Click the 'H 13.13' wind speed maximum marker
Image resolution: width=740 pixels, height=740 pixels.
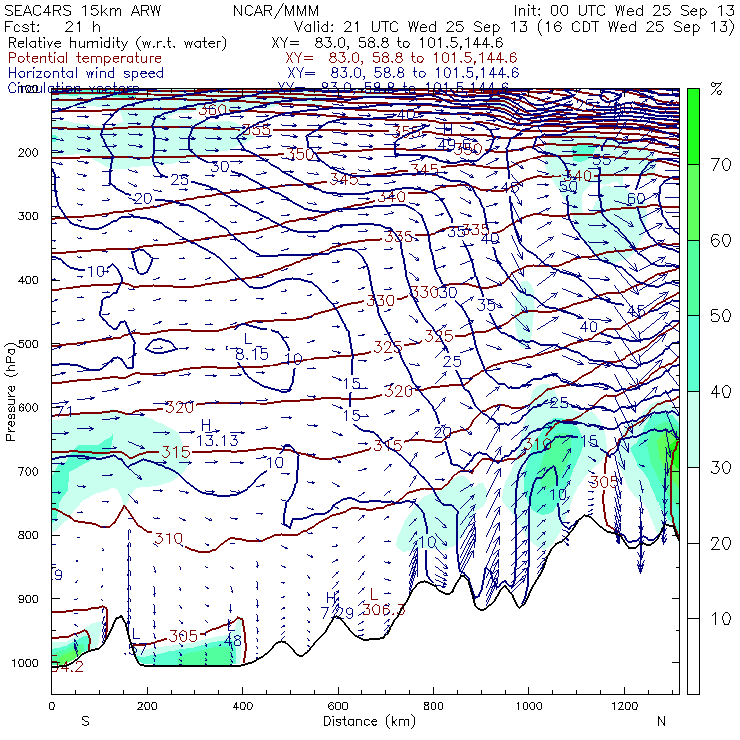click(217, 433)
